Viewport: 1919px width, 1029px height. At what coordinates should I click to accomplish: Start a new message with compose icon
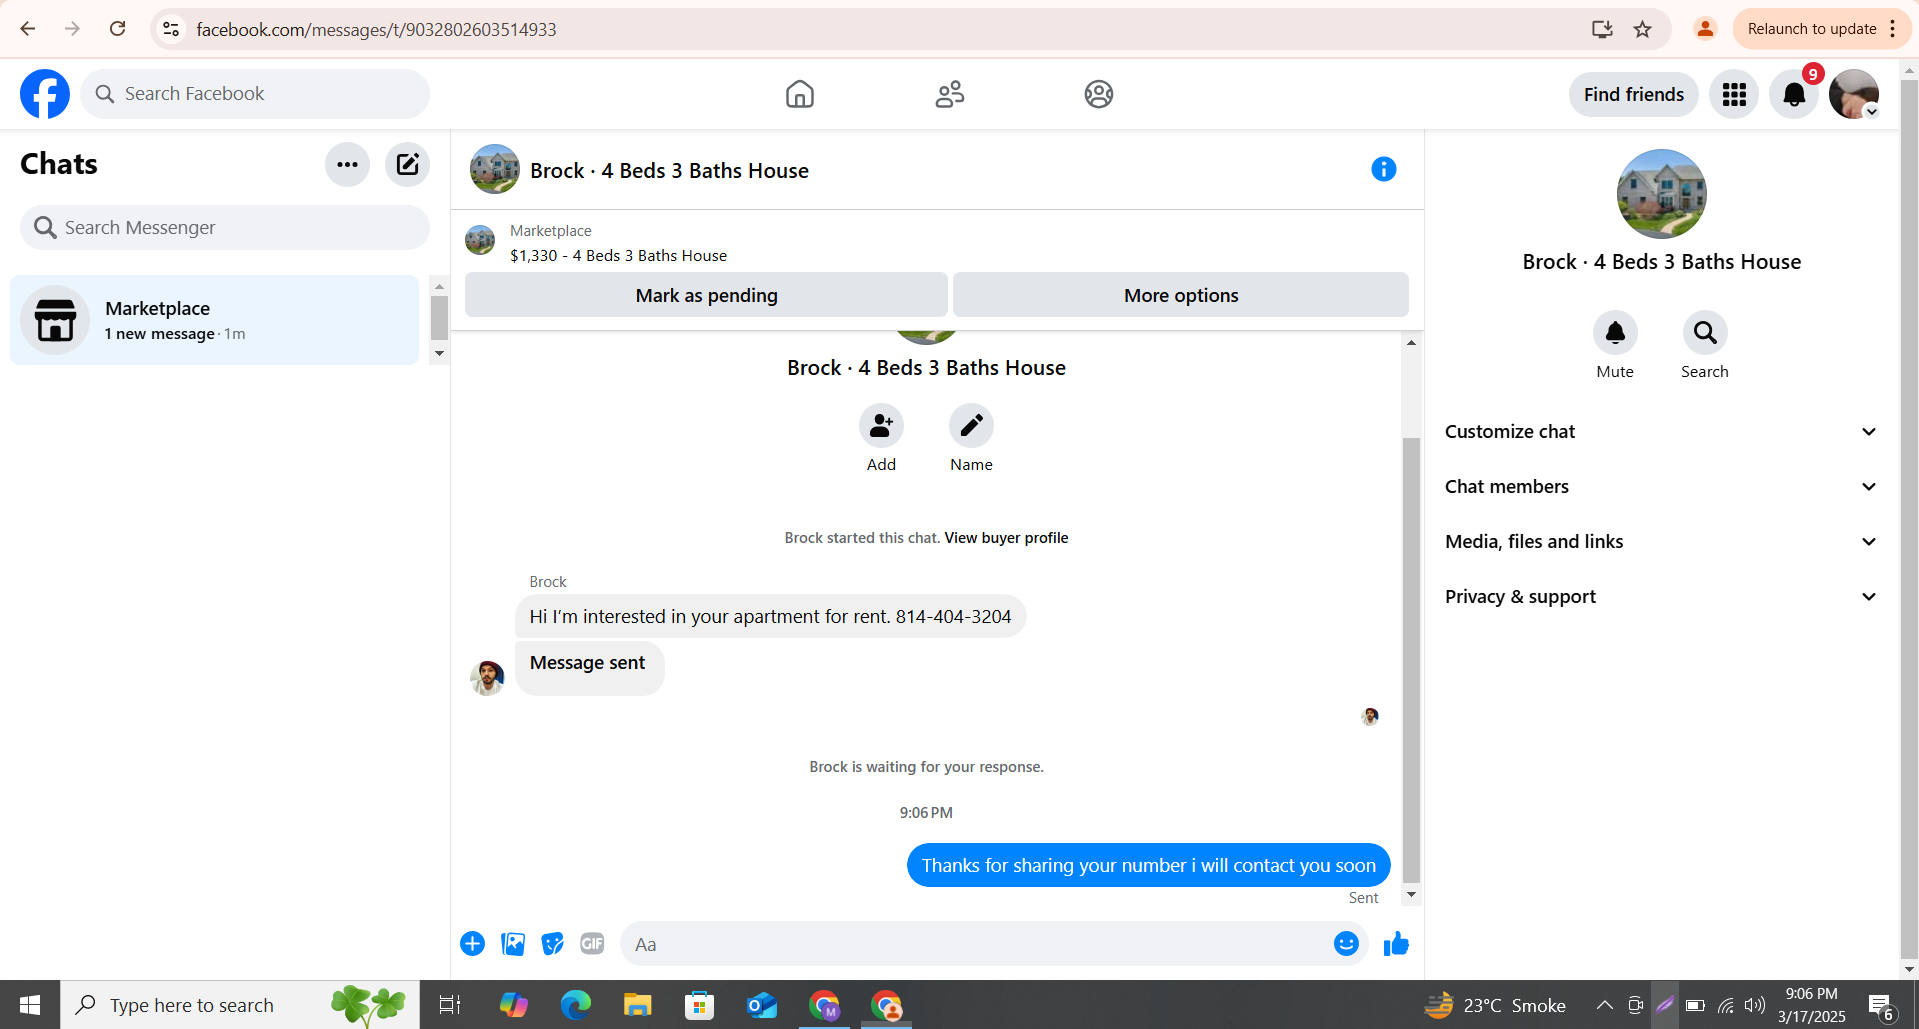407,164
